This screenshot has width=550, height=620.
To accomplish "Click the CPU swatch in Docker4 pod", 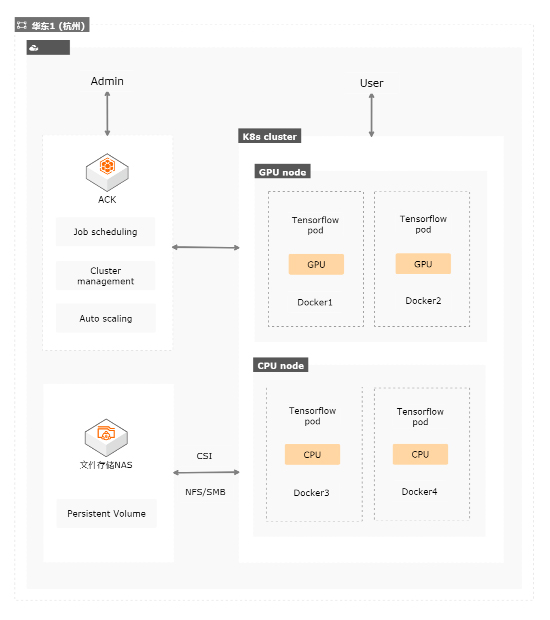I will [420, 454].
